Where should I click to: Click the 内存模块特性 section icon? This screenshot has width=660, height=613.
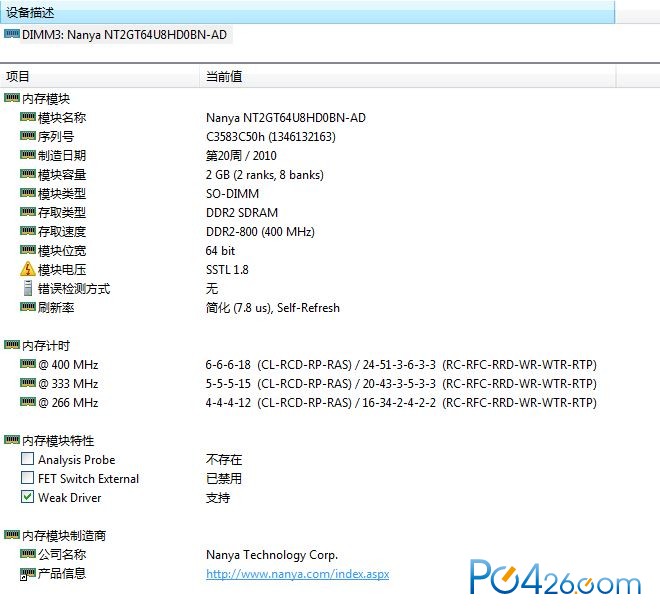[12, 440]
